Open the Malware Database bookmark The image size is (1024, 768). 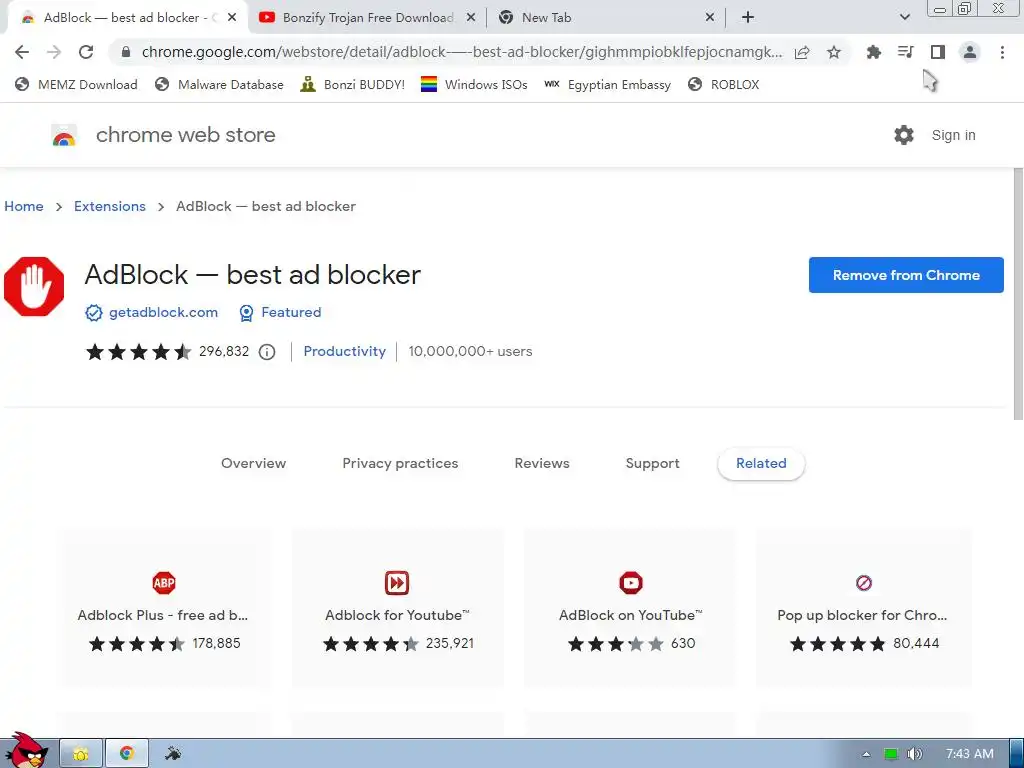point(219,84)
